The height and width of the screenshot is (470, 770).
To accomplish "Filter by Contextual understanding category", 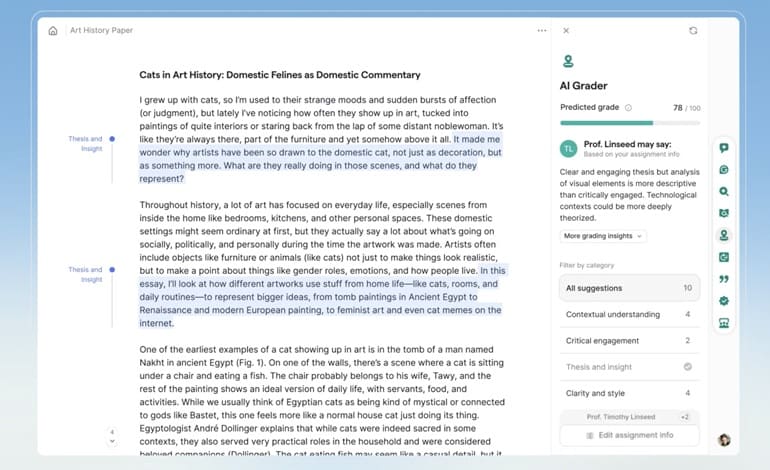I will tap(629, 314).
